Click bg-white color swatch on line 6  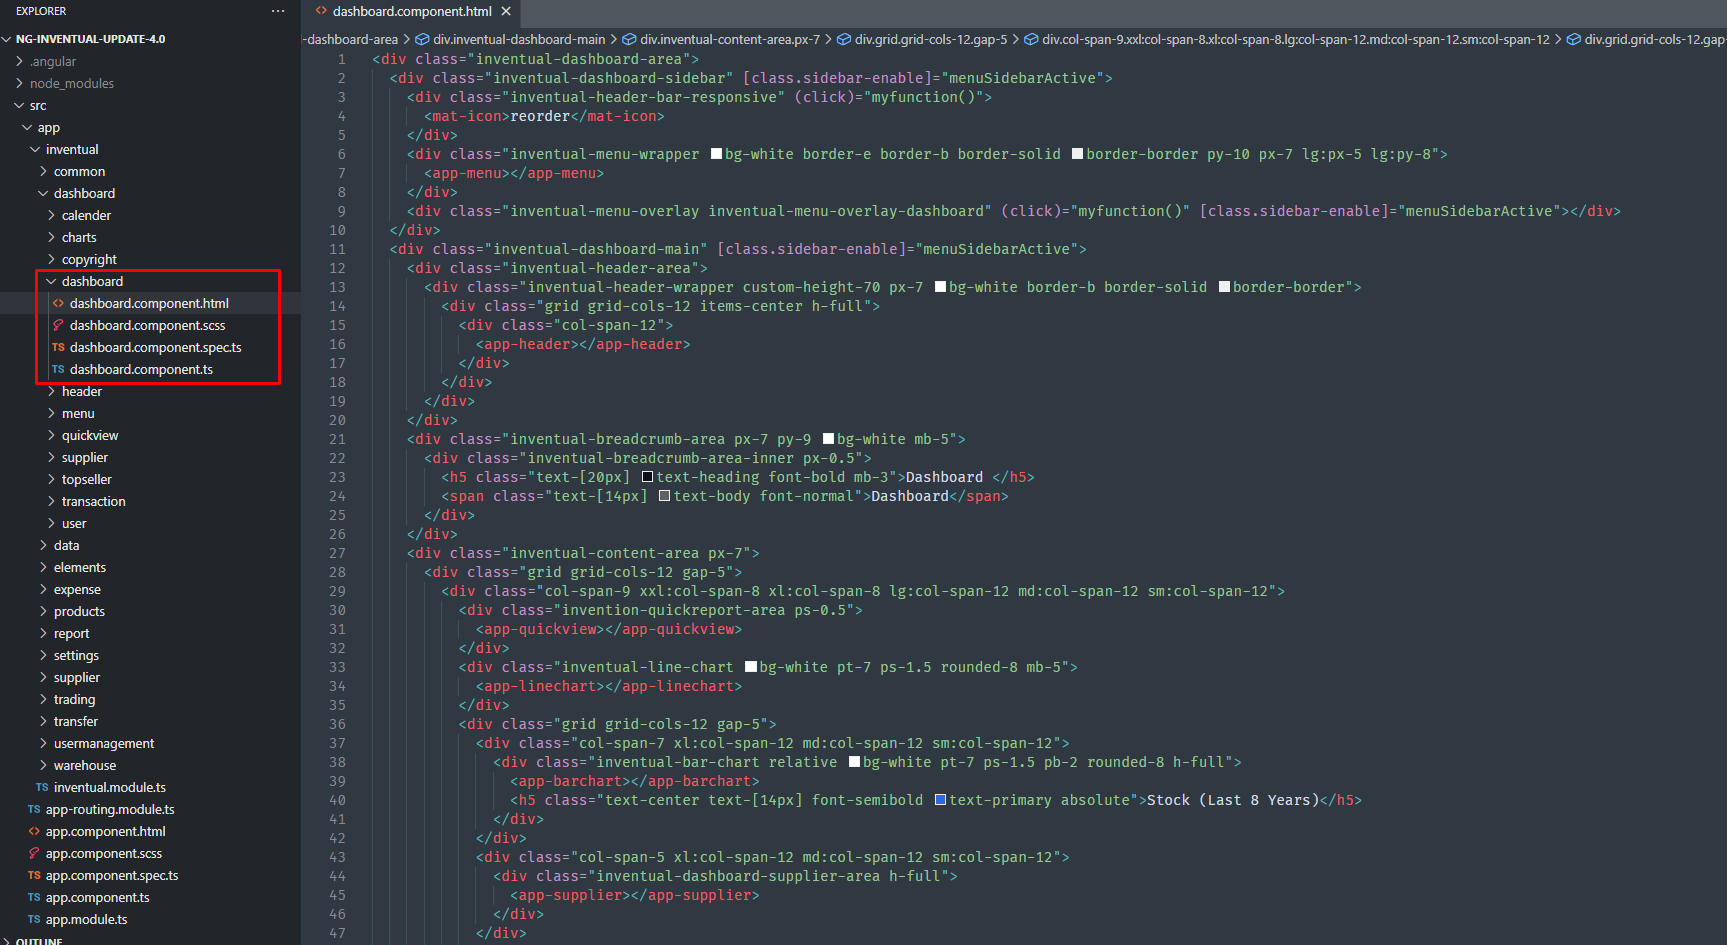pyautogui.click(x=716, y=154)
